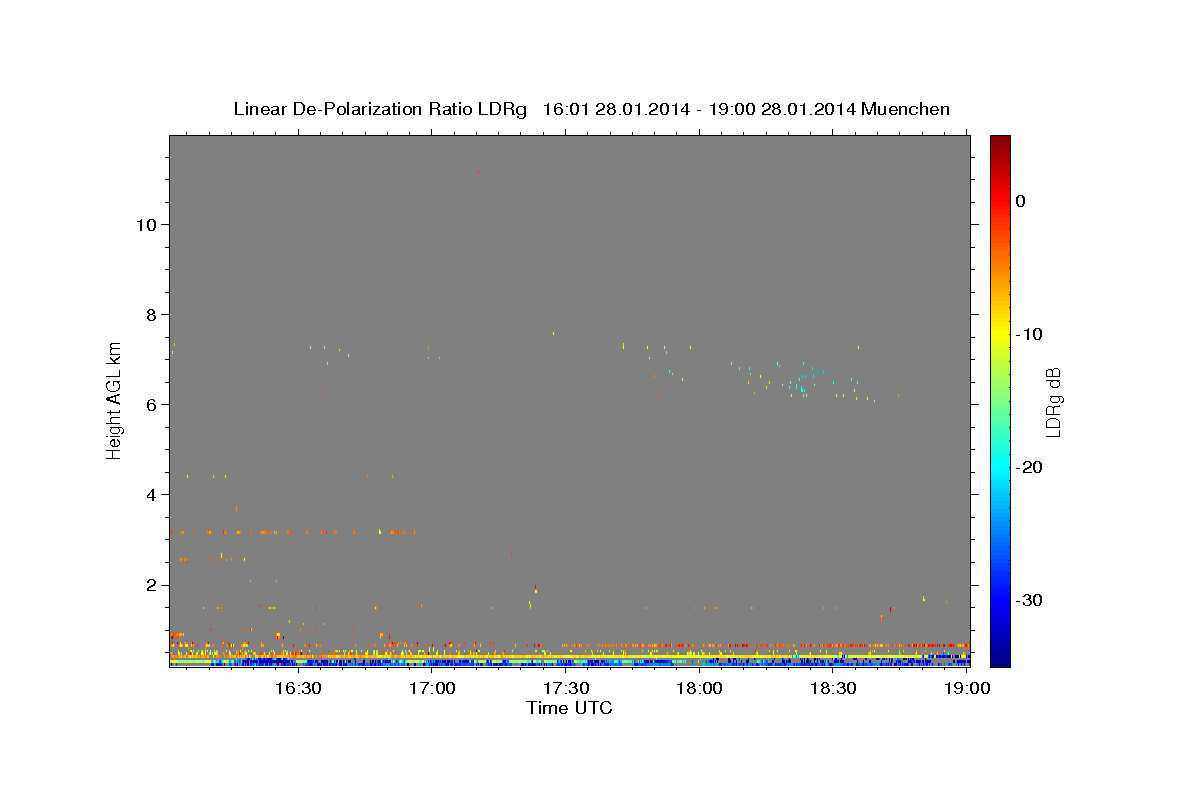This screenshot has width=1200, height=800.
Task: Click the colorbar value -10
Action: point(1030,334)
